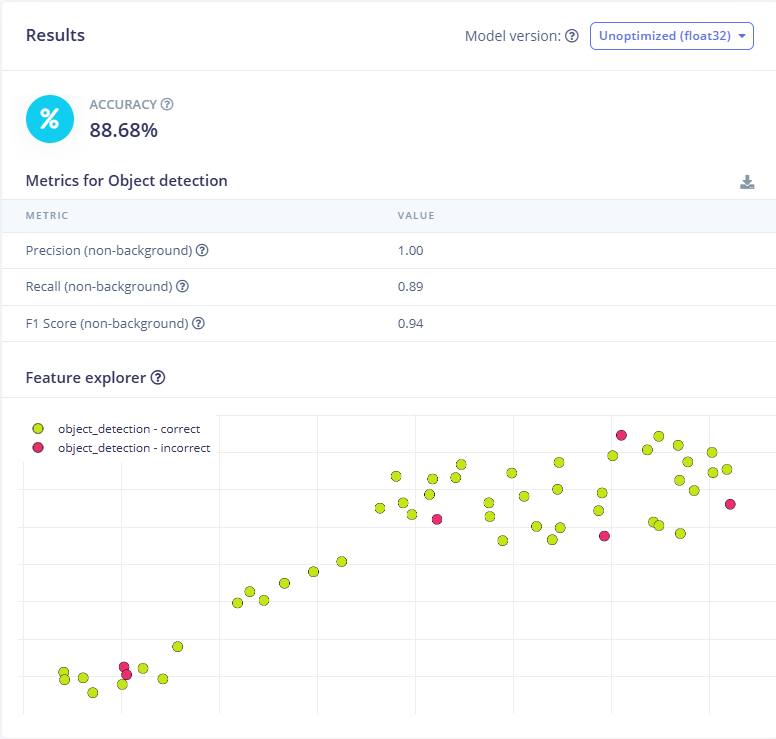Click the METRIC column header
The width and height of the screenshot is (776, 739).
(x=47, y=215)
